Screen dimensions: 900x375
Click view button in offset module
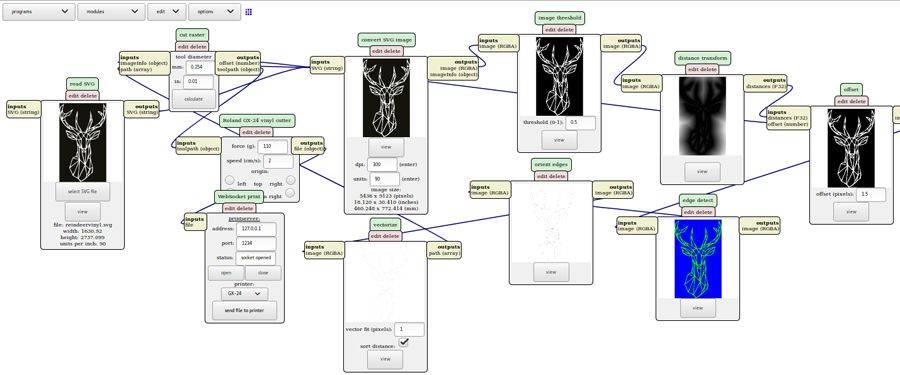click(x=851, y=211)
